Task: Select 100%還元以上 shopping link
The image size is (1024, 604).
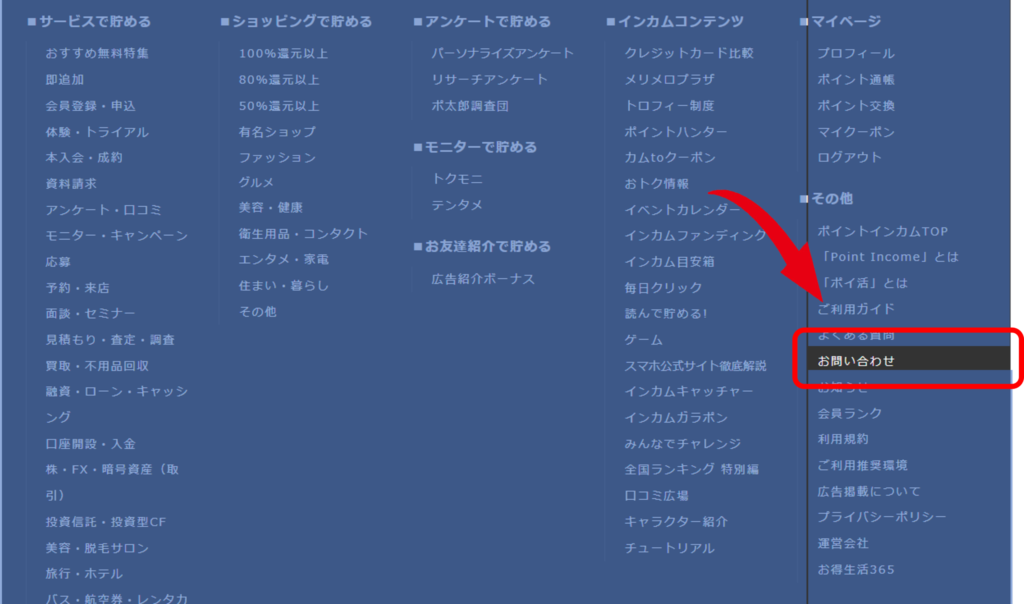Action: pyautogui.click(x=283, y=53)
